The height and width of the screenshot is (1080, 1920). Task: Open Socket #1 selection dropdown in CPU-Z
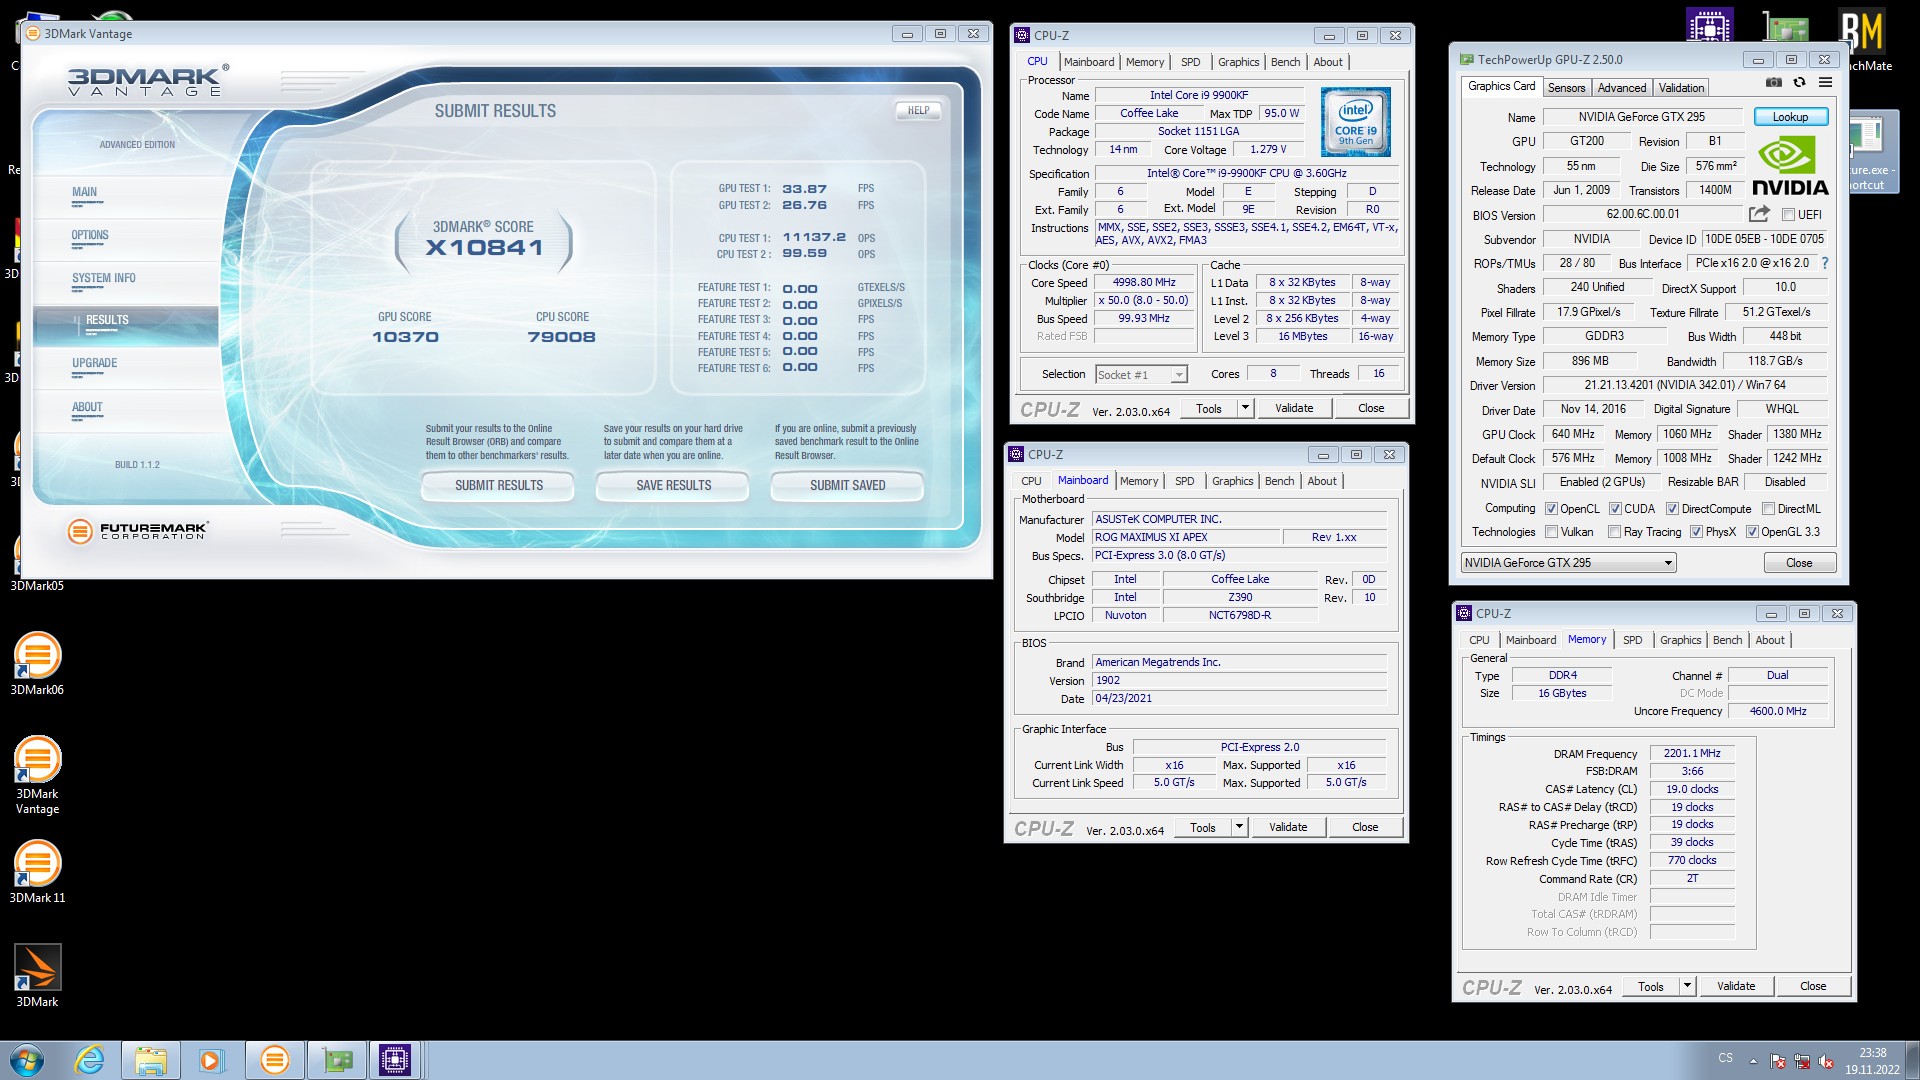click(1141, 375)
